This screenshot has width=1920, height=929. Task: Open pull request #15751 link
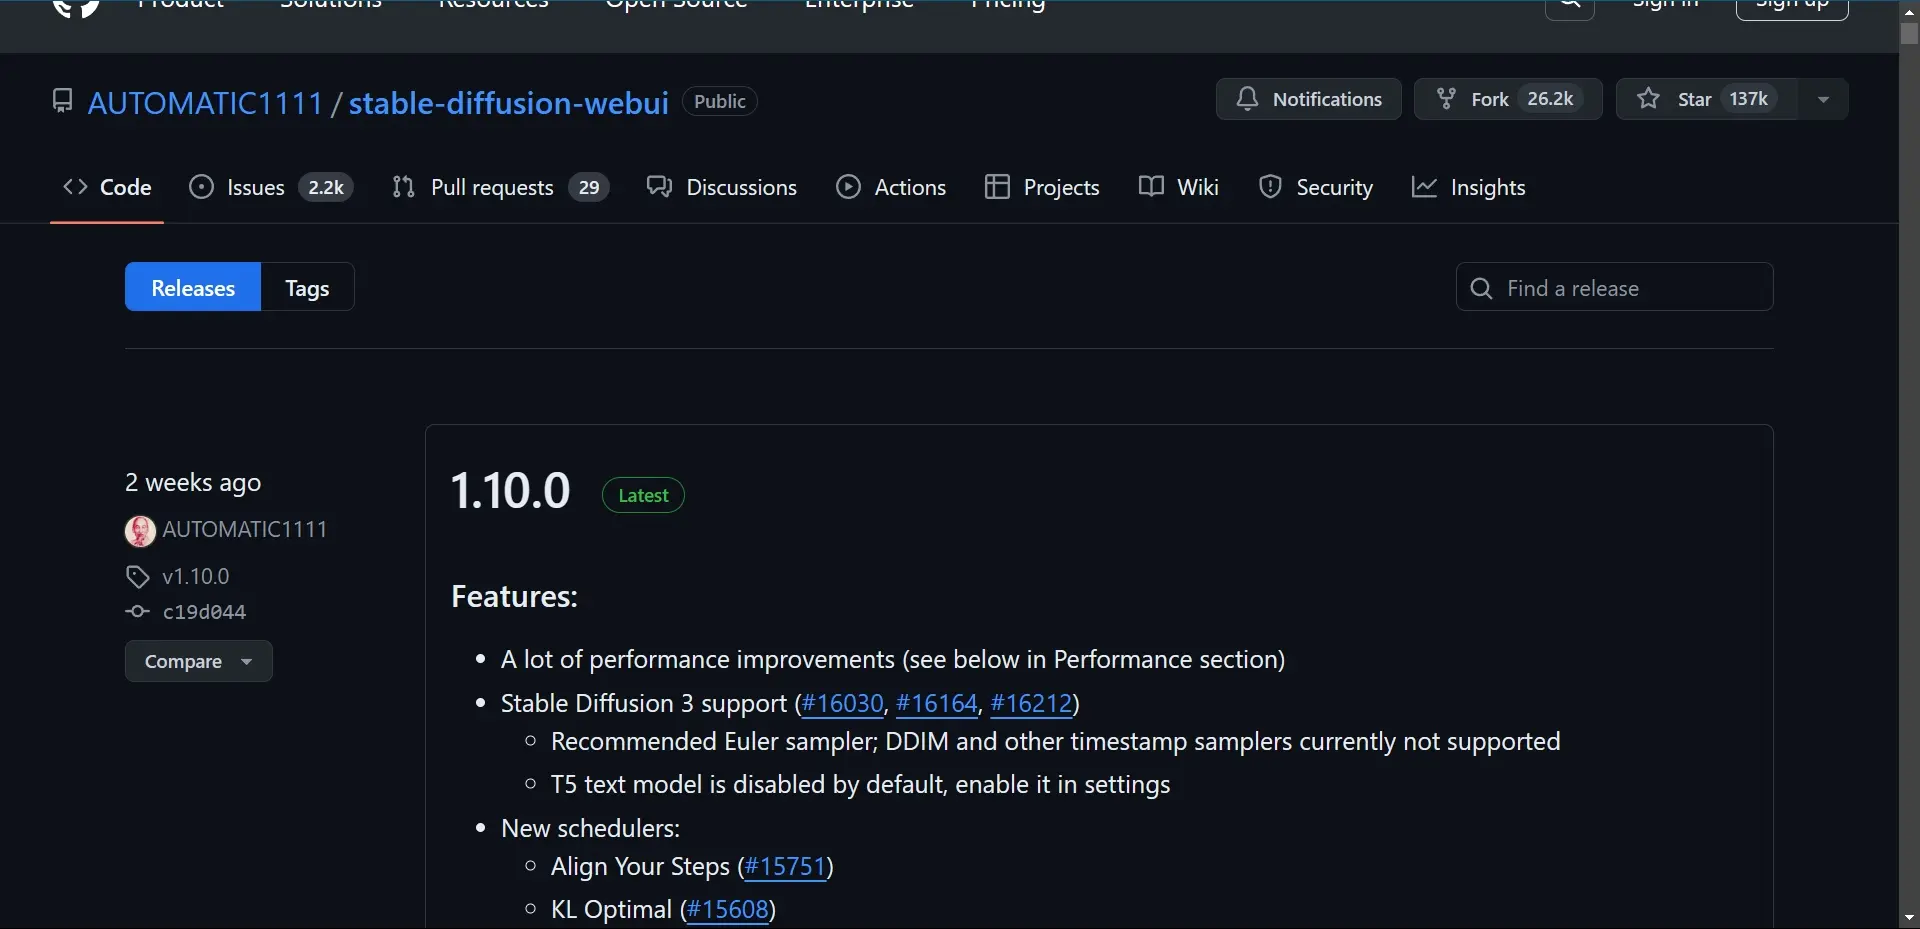[785, 867]
